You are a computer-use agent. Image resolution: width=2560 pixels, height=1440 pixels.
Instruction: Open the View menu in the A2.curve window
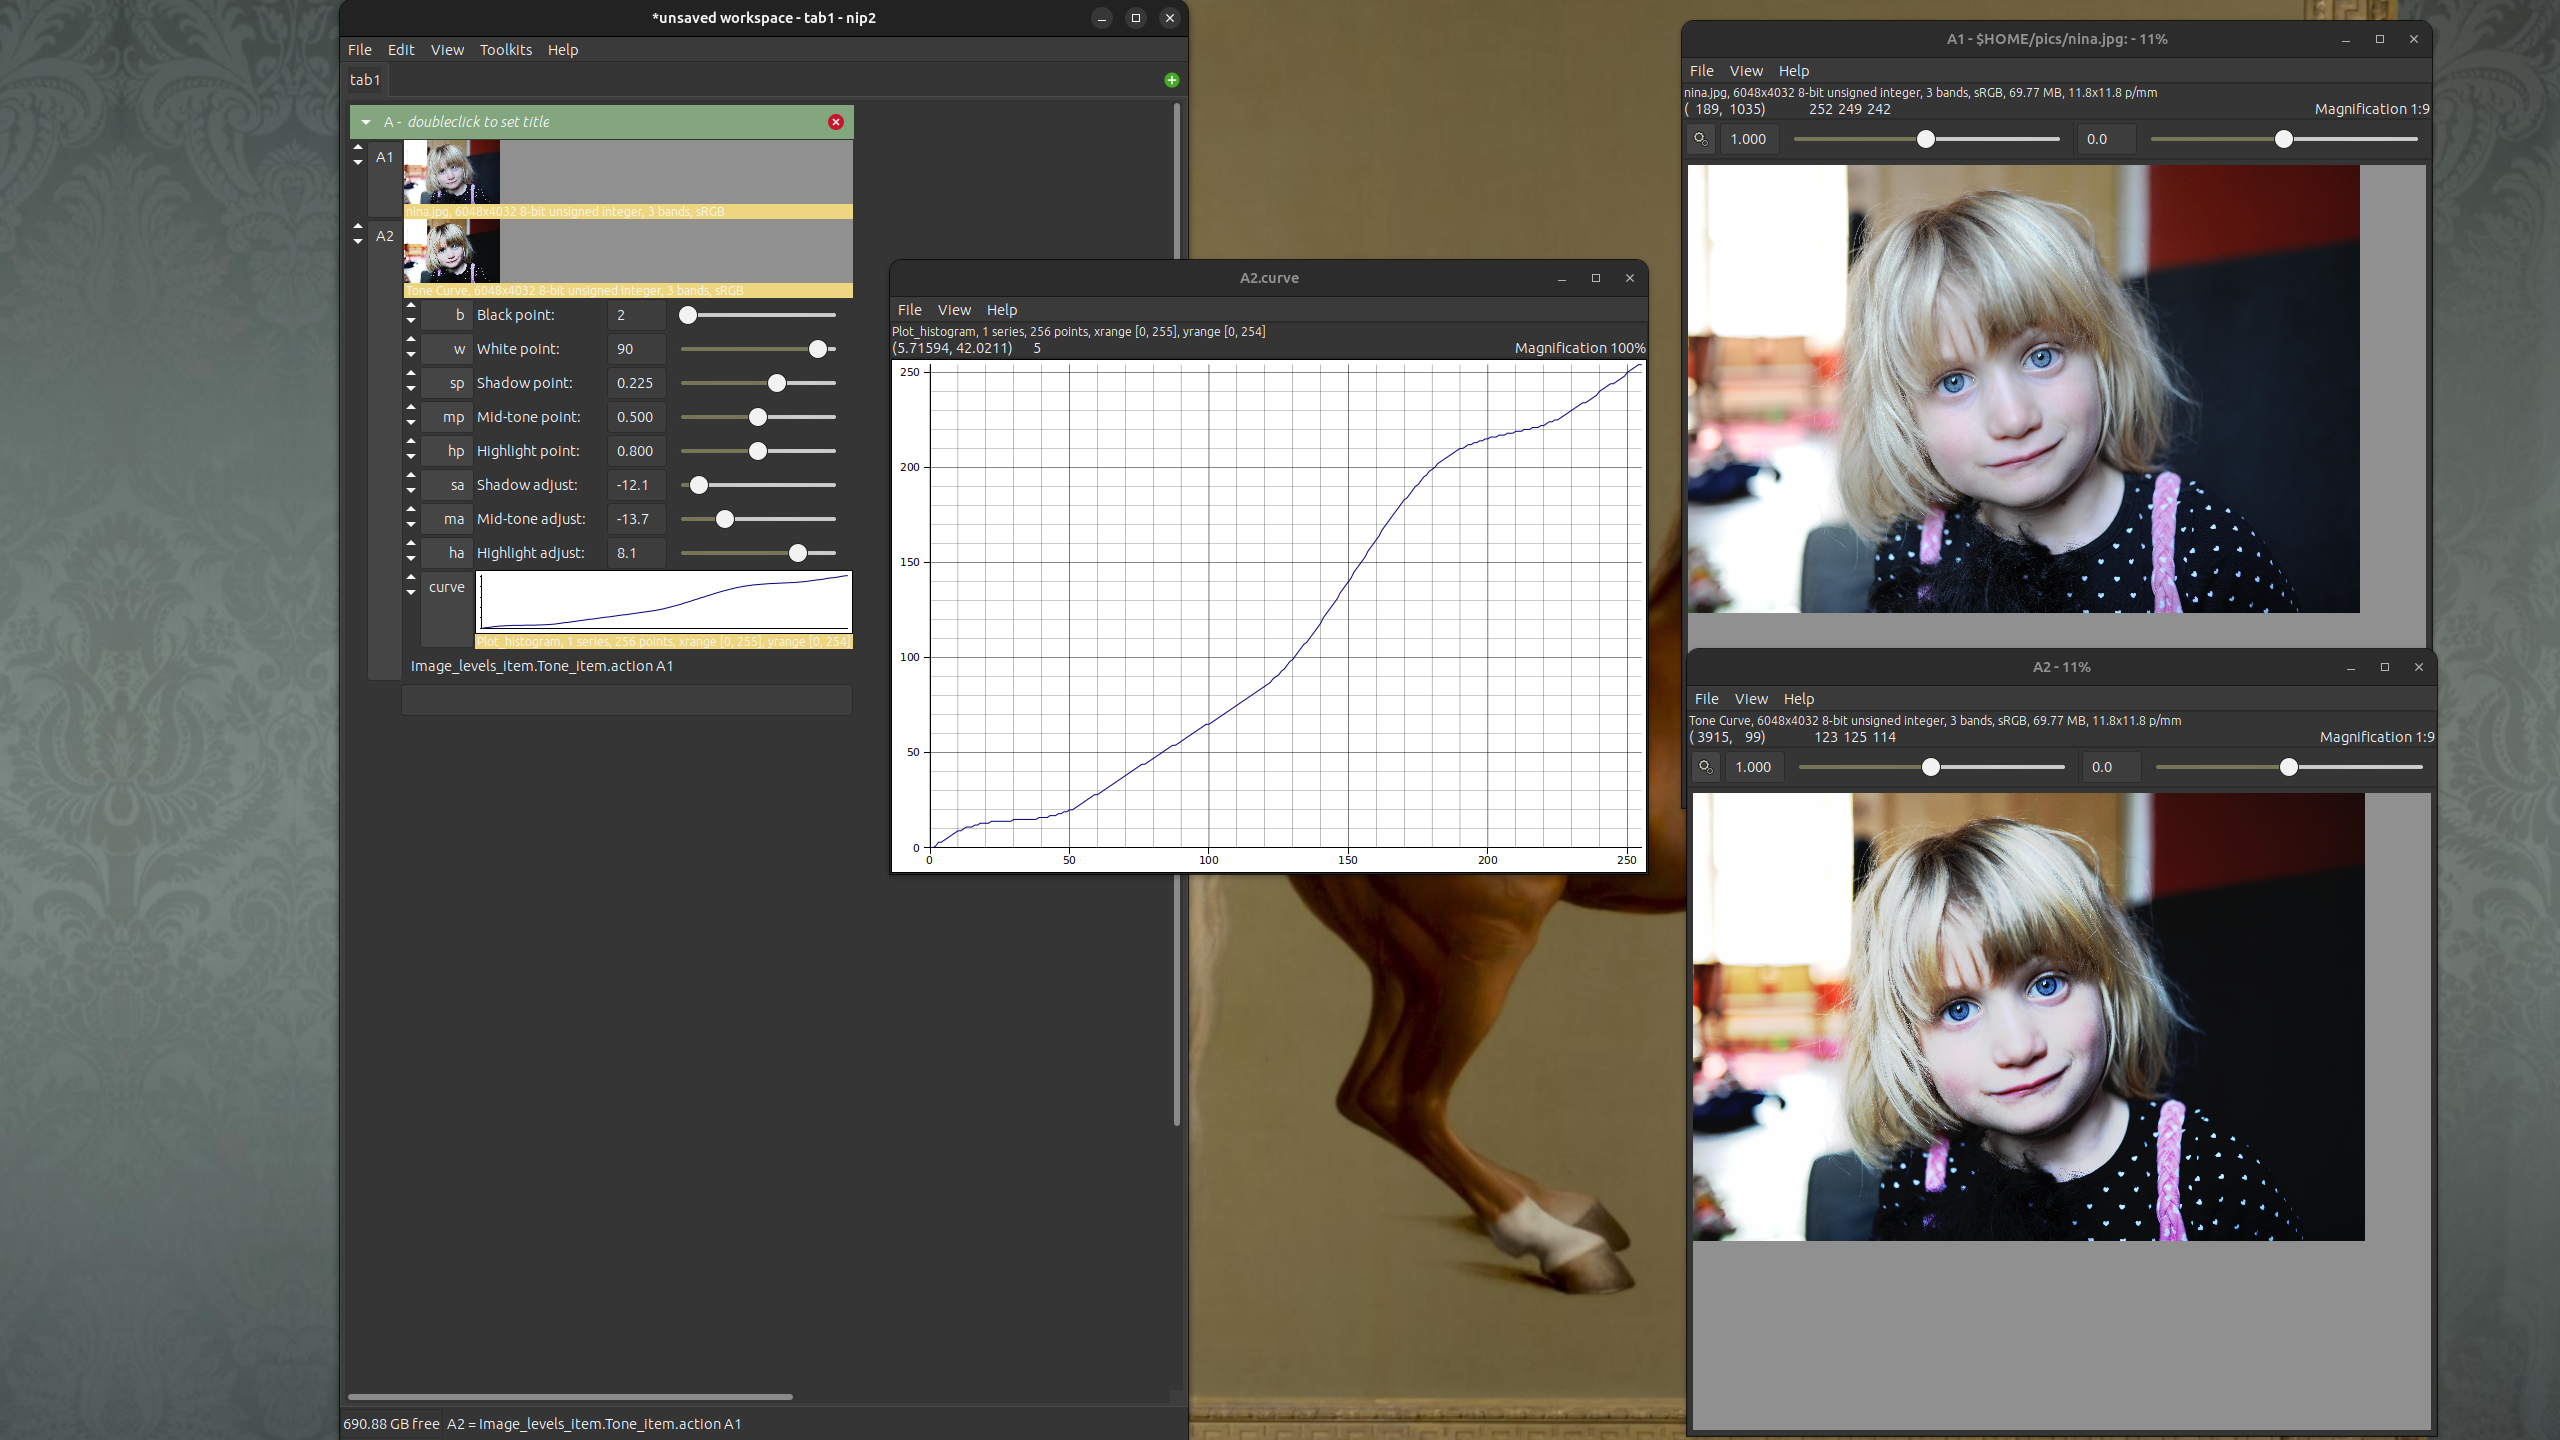click(x=954, y=309)
